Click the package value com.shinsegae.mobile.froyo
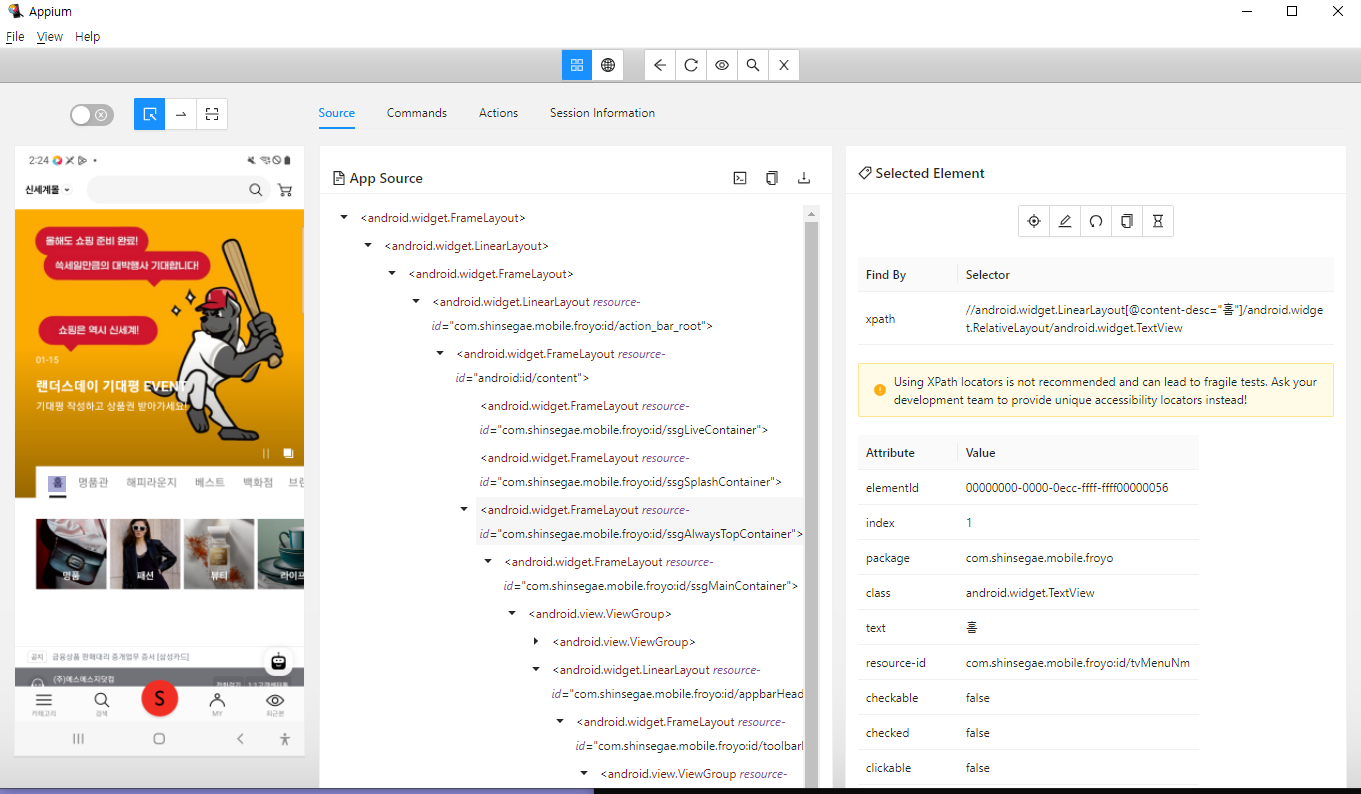This screenshot has width=1361, height=794. coord(1039,558)
